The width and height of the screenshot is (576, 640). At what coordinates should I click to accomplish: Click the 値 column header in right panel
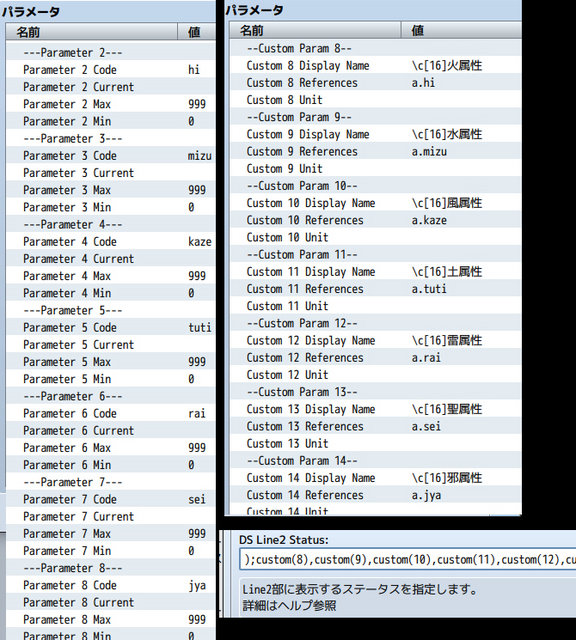click(x=461, y=30)
